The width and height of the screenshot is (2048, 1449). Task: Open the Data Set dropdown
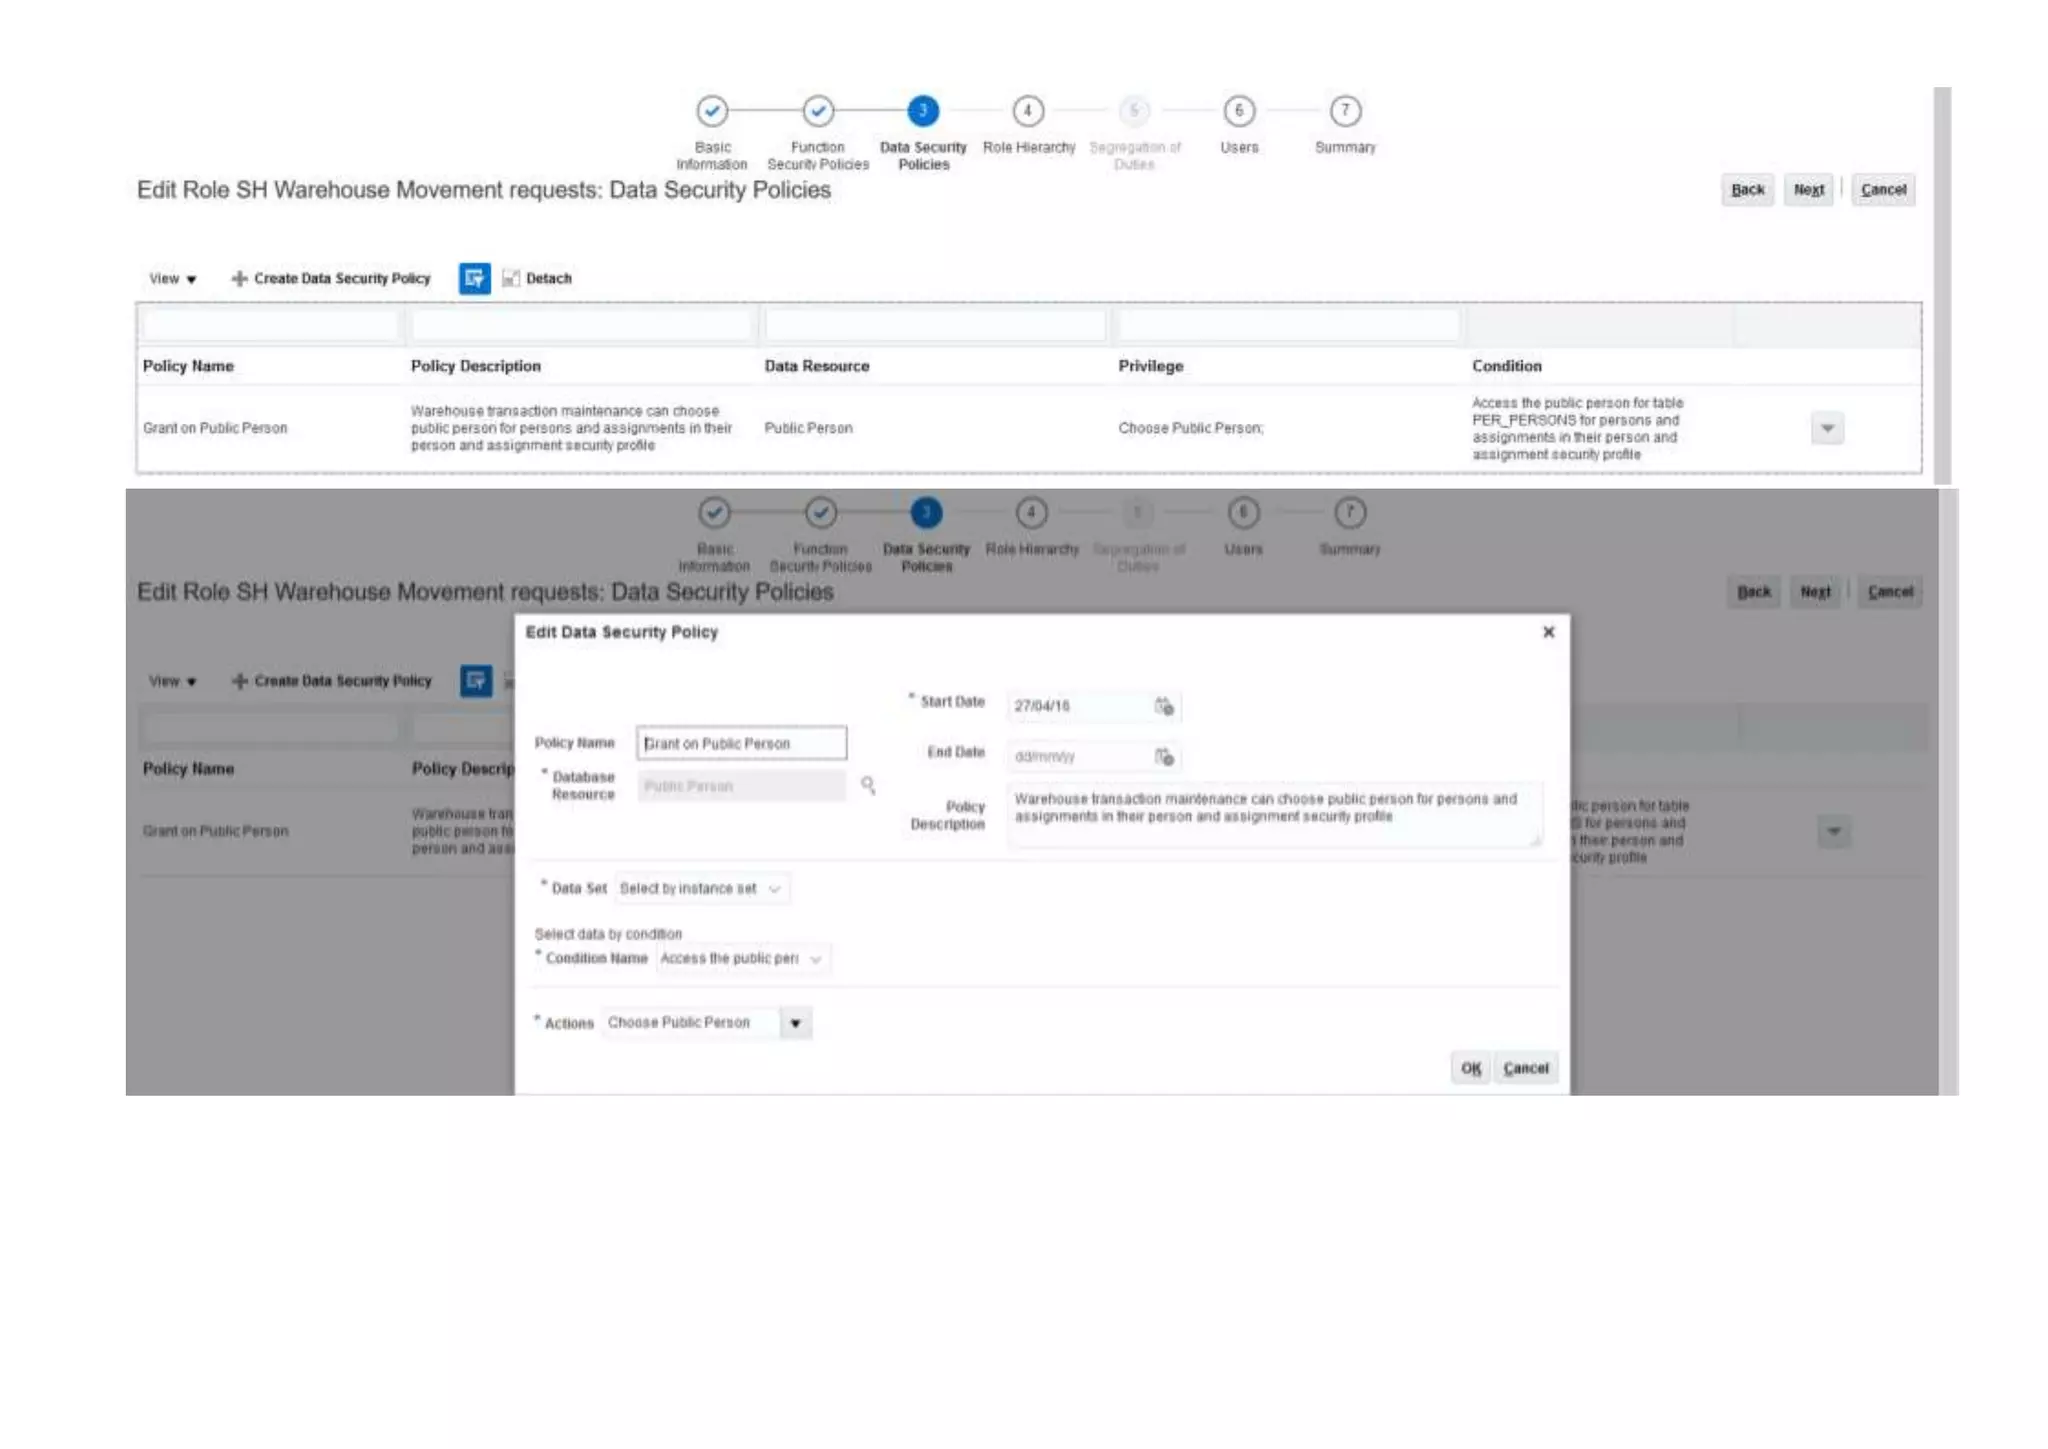click(x=774, y=889)
